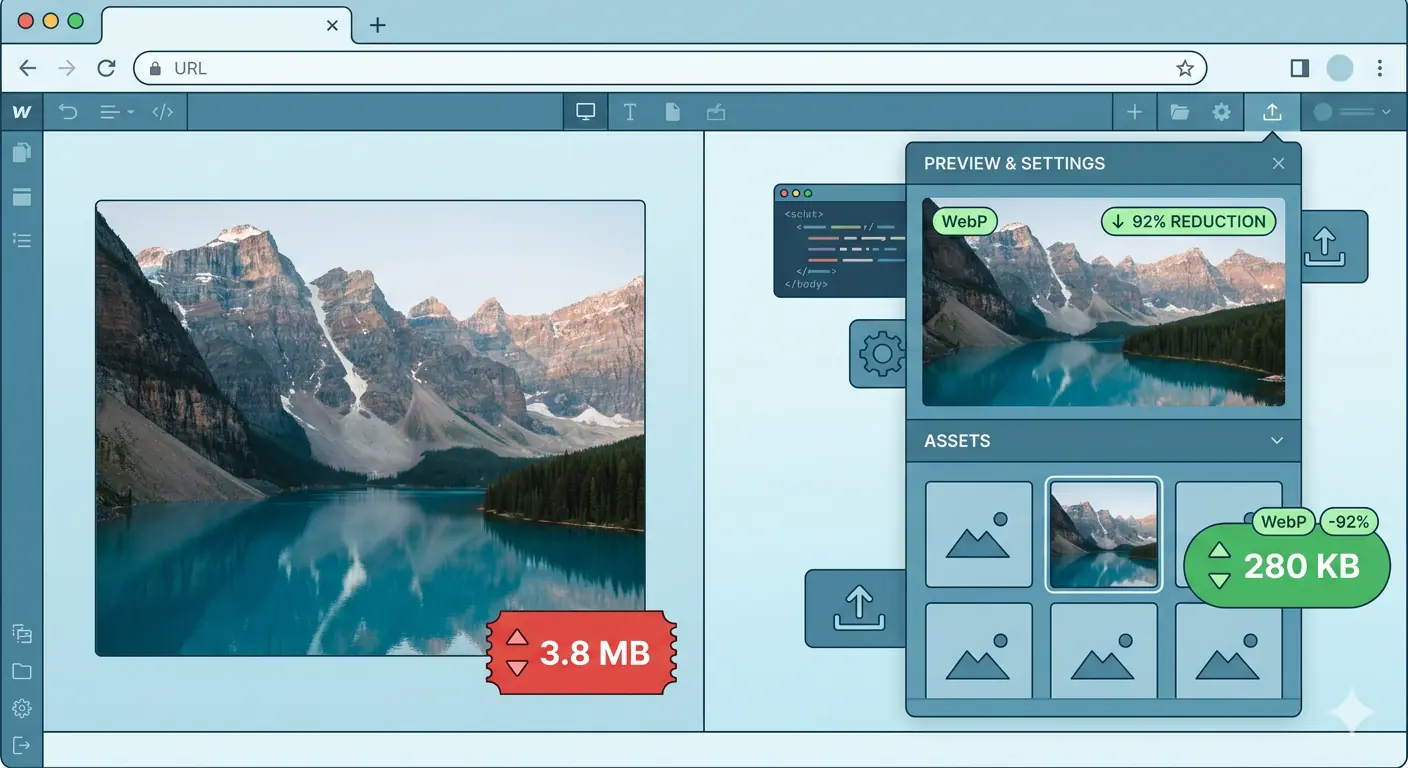The image size is (1408, 768).
Task: Click the highlighted export upload icon
Action: 1271,112
